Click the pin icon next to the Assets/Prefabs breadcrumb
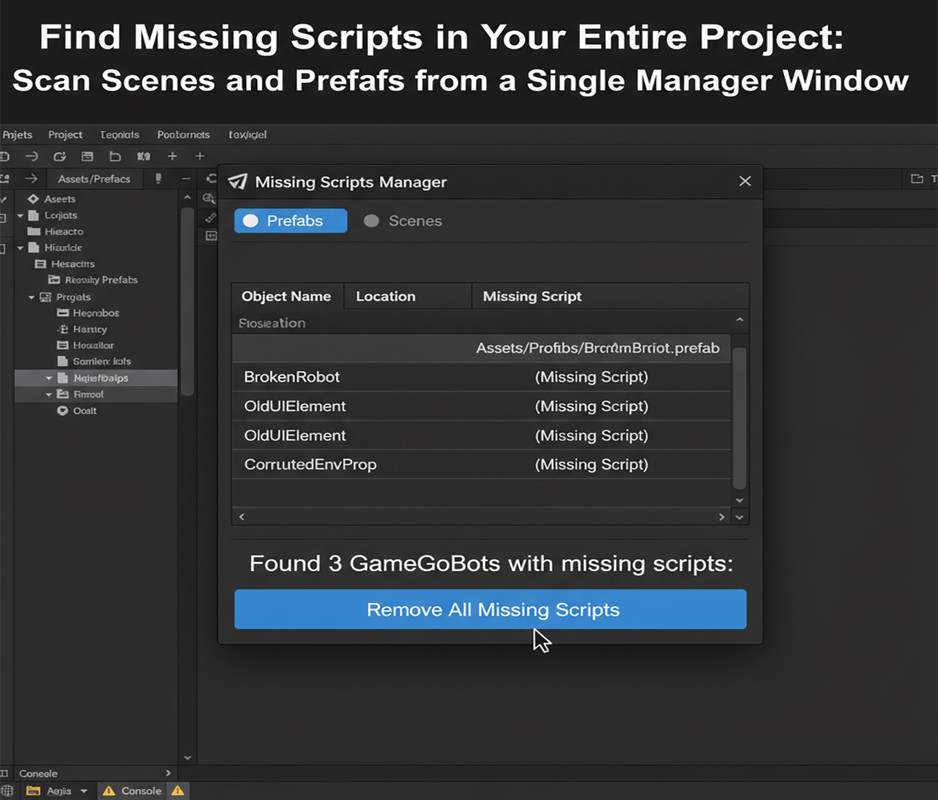Screen dimensions: 938x800 (157, 178)
